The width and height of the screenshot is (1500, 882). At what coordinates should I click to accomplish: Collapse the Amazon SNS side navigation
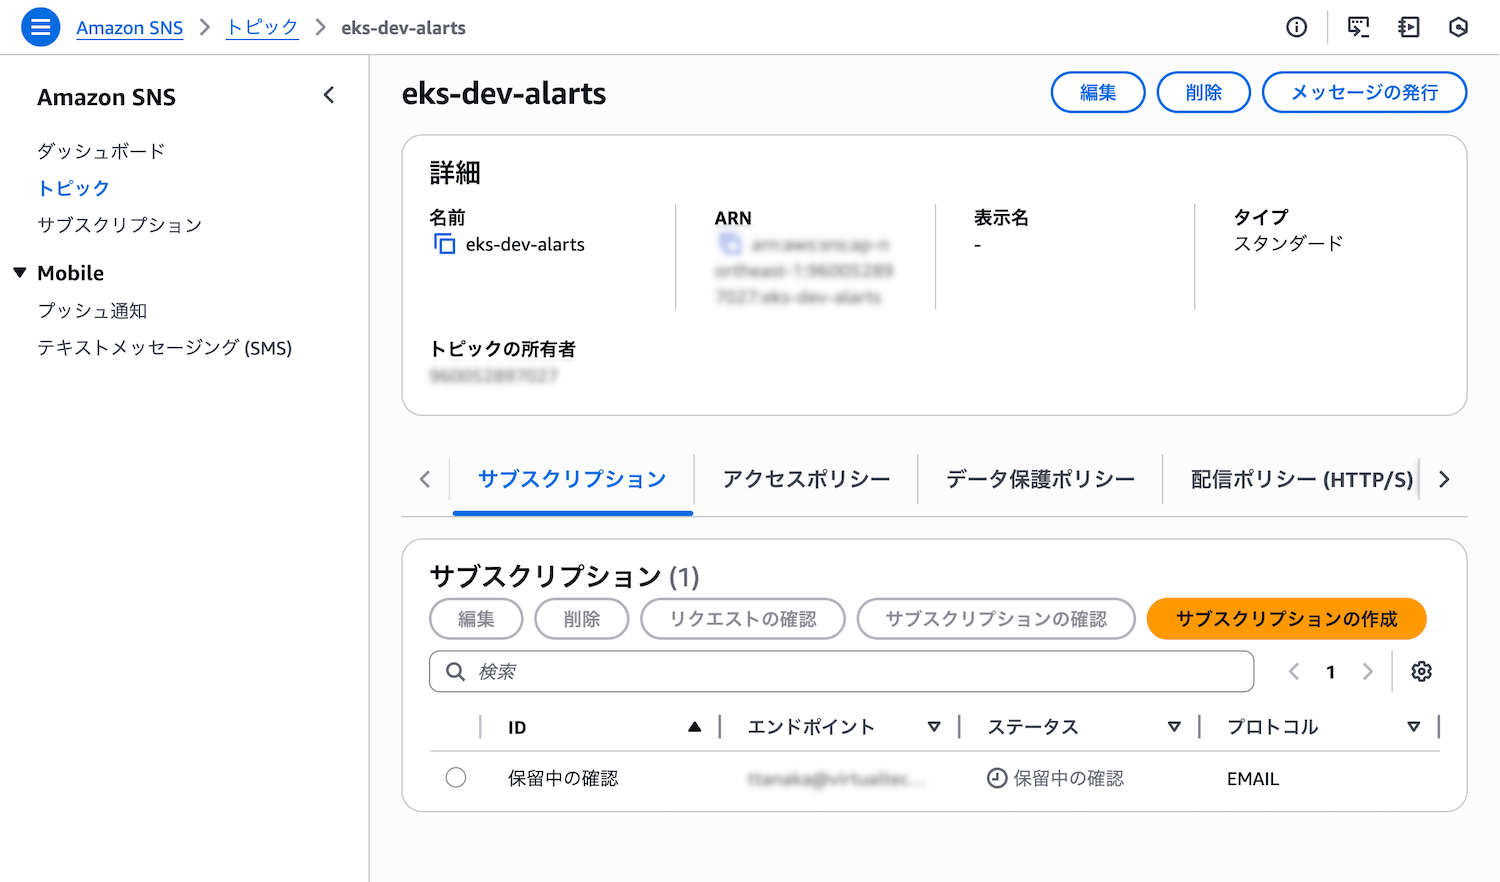329,95
